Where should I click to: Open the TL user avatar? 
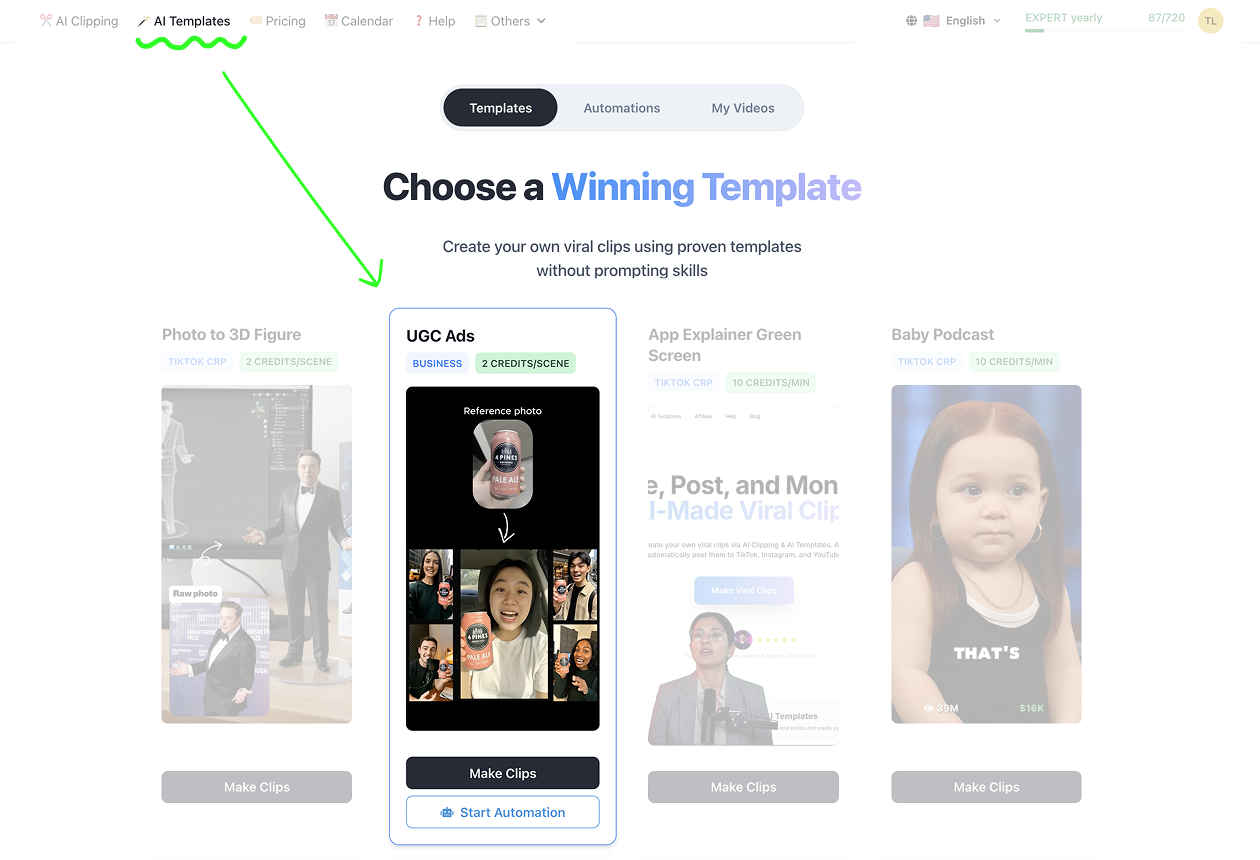(x=1210, y=20)
